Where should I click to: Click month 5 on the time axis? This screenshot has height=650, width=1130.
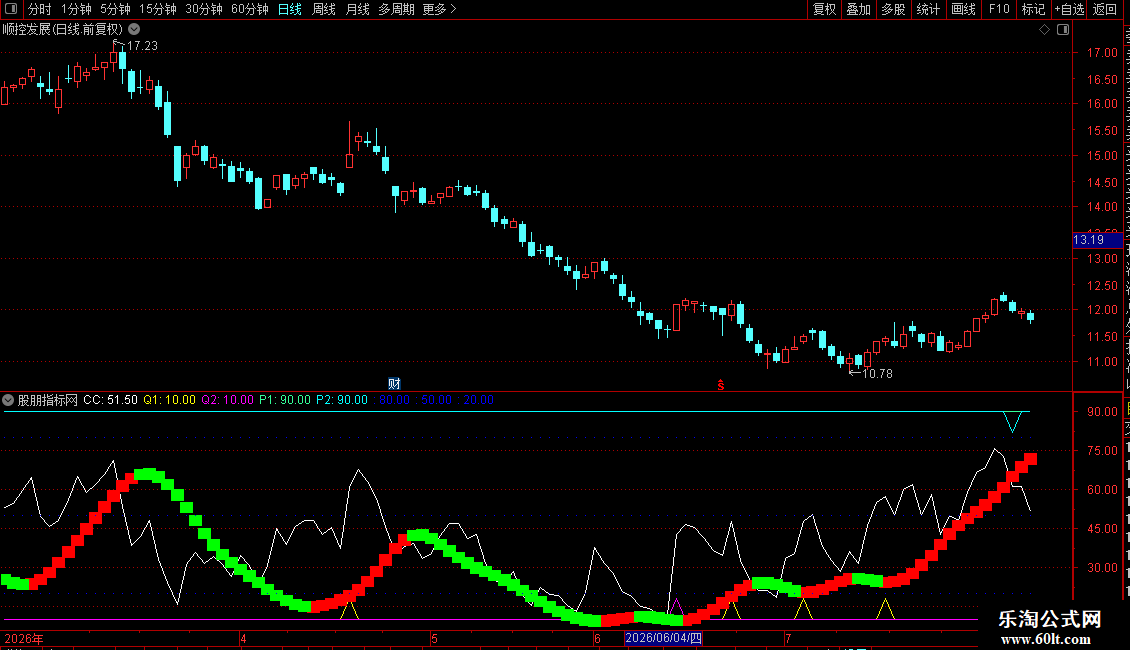[x=434, y=638]
